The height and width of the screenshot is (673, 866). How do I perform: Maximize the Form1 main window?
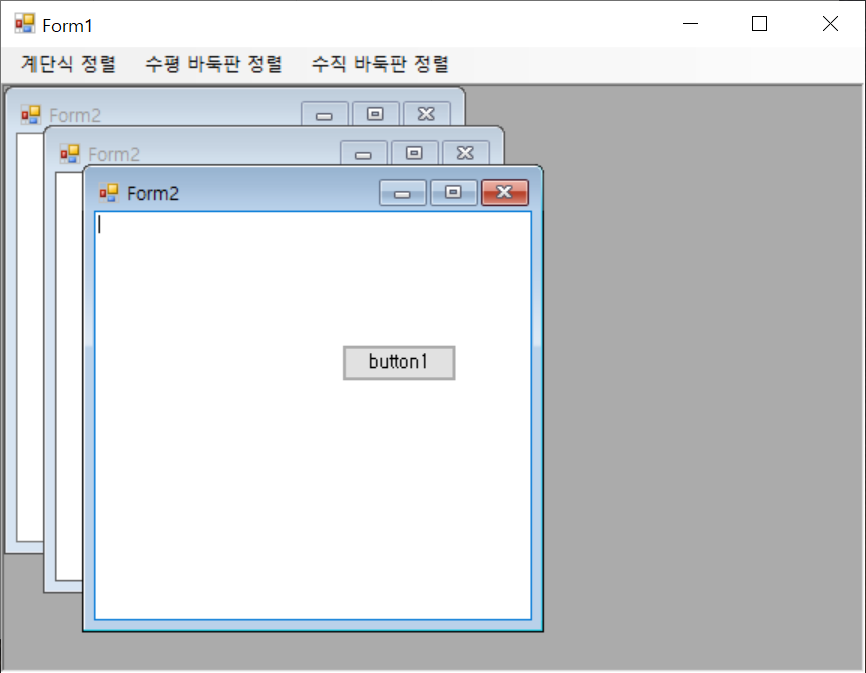(x=759, y=24)
